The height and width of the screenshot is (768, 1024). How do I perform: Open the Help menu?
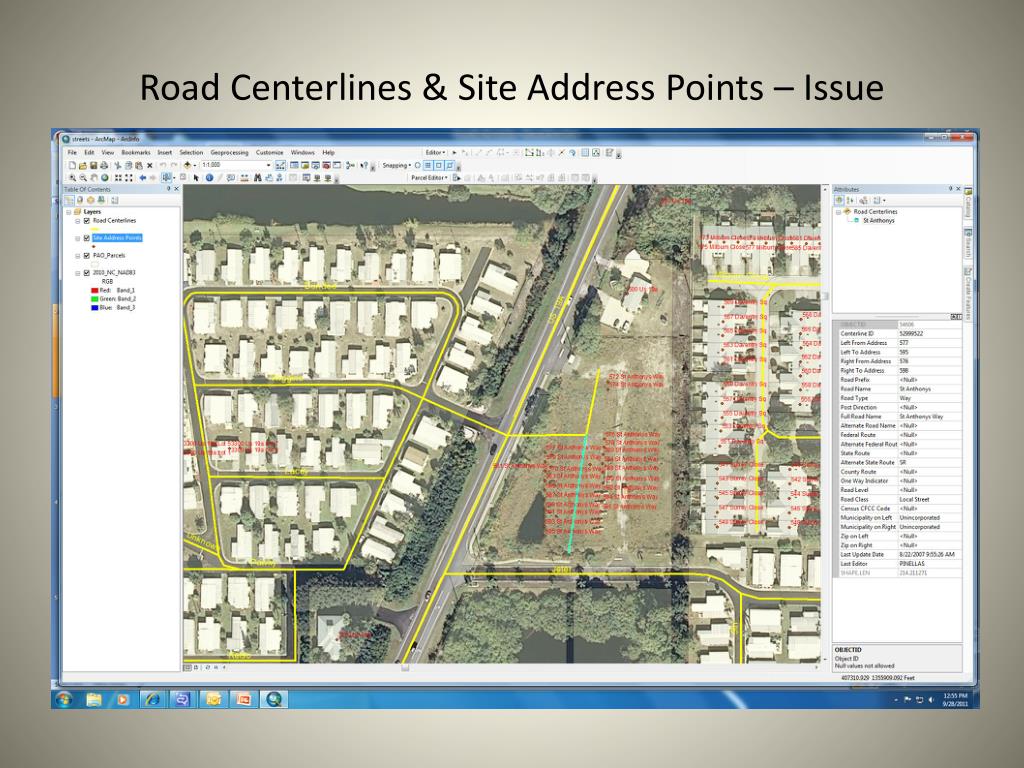pyautogui.click(x=328, y=153)
